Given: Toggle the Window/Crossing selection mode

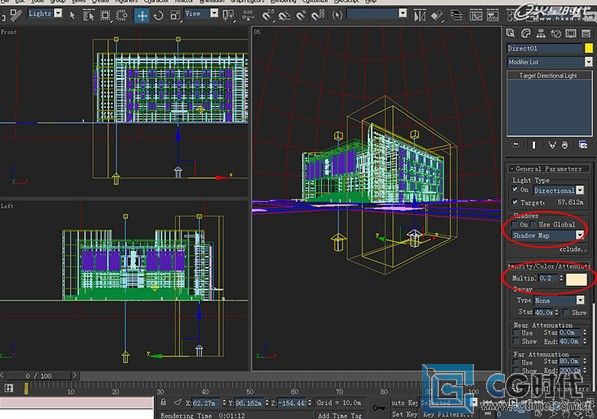Looking at the screenshot, I should [122, 16].
